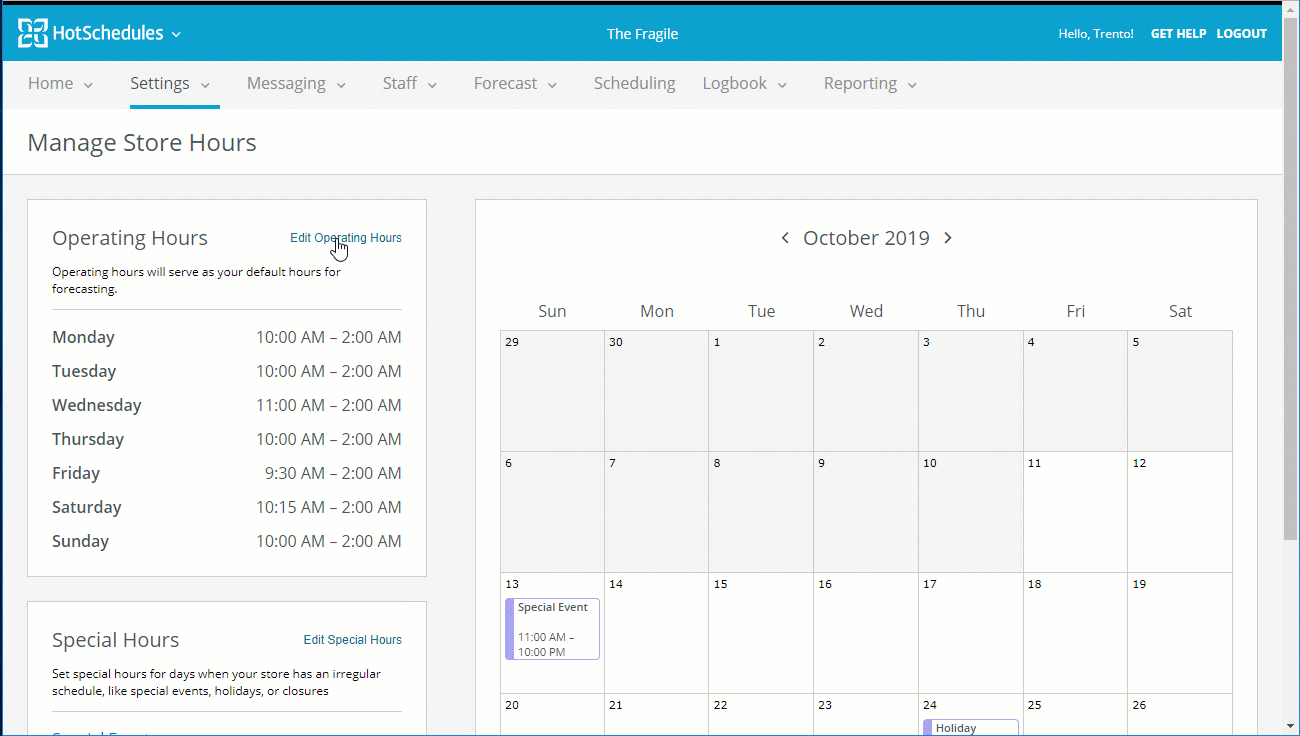Open Edit Special Hours
1300x736 pixels.
coord(352,639)
